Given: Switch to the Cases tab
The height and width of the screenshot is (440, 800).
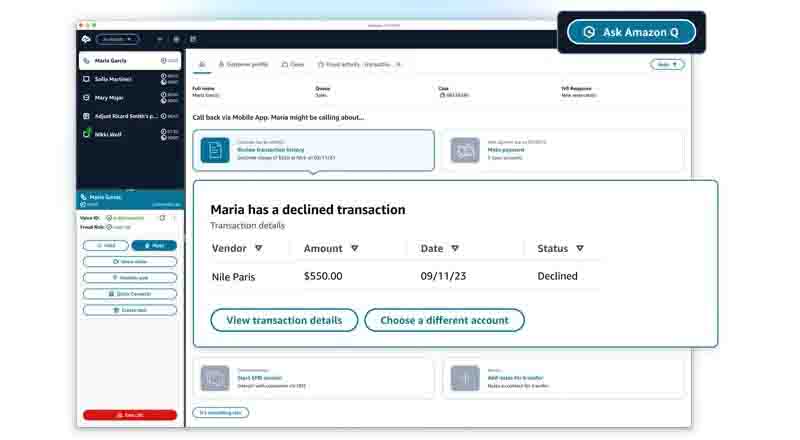Looking at the screenshot, I should (x=293, y=64).
